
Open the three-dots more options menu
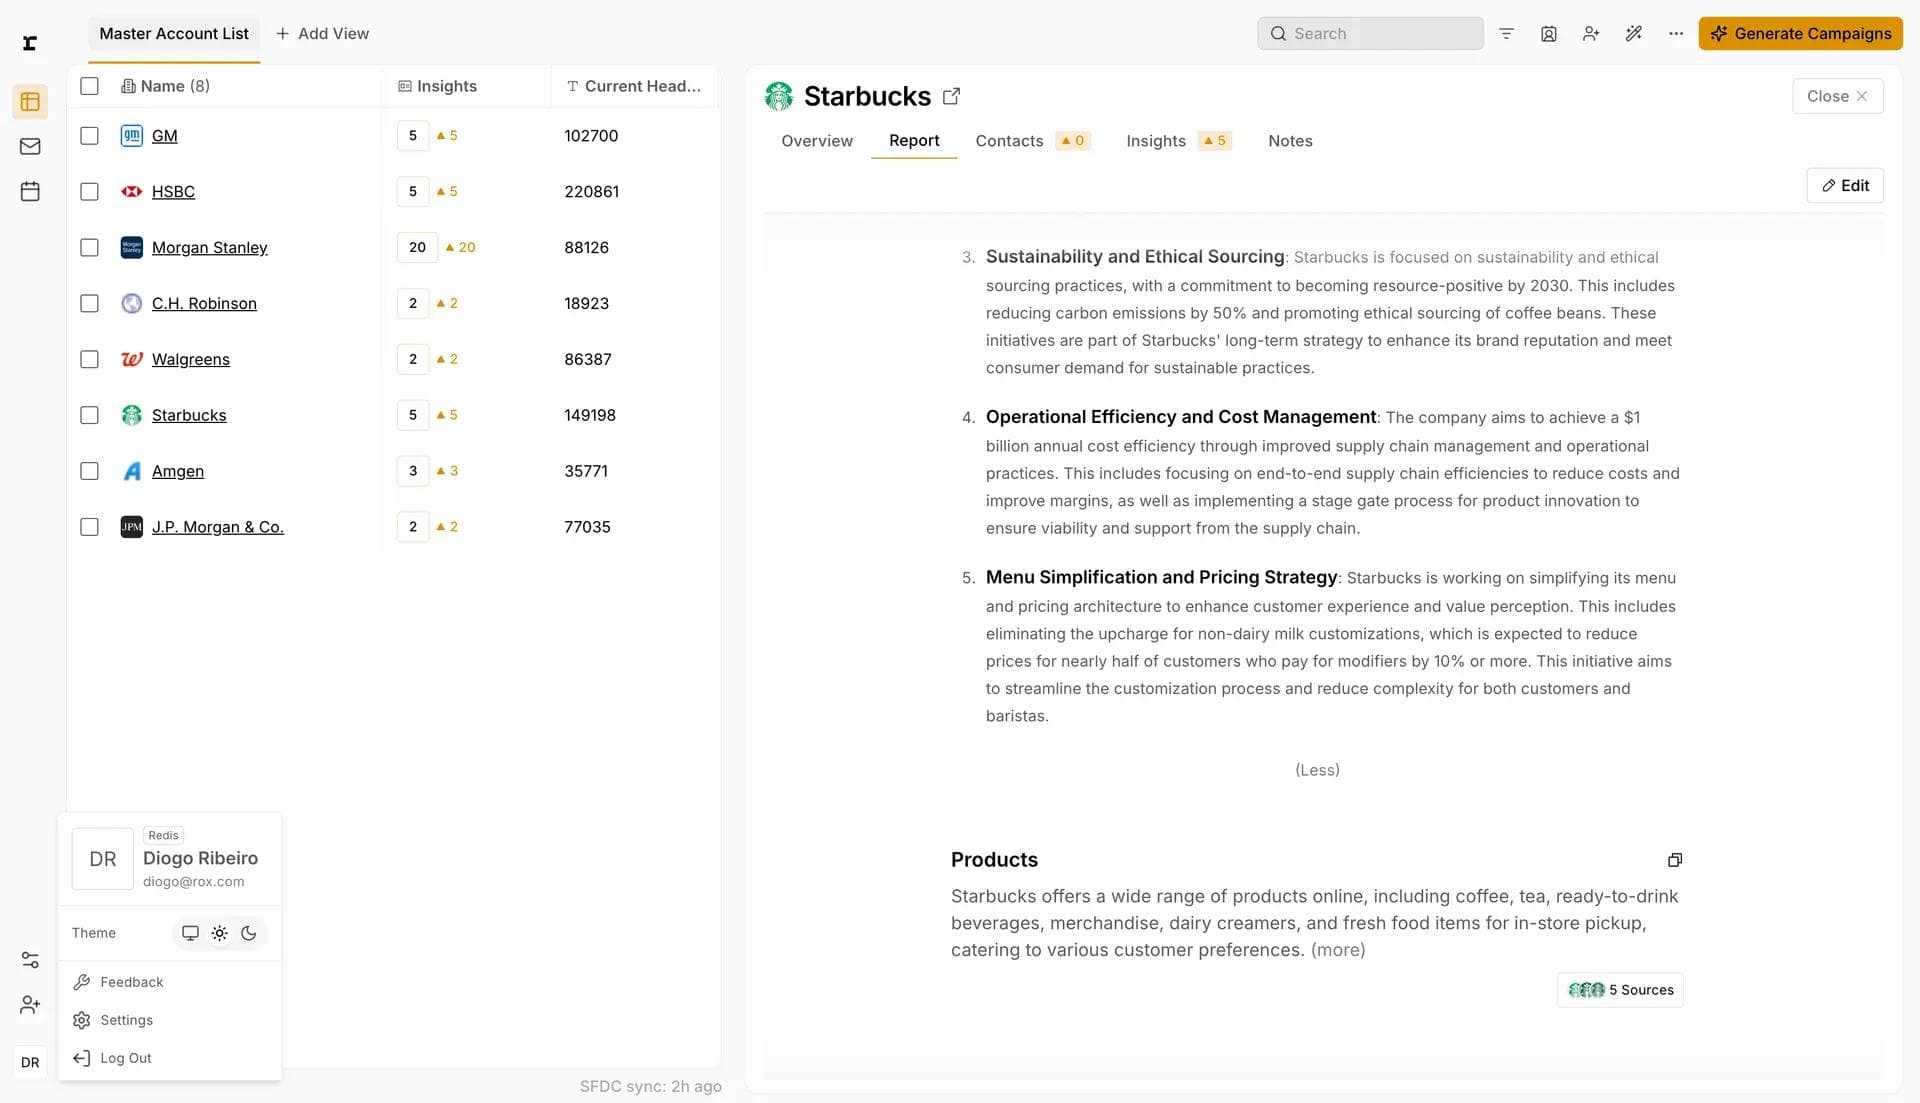coord(1676,33)
